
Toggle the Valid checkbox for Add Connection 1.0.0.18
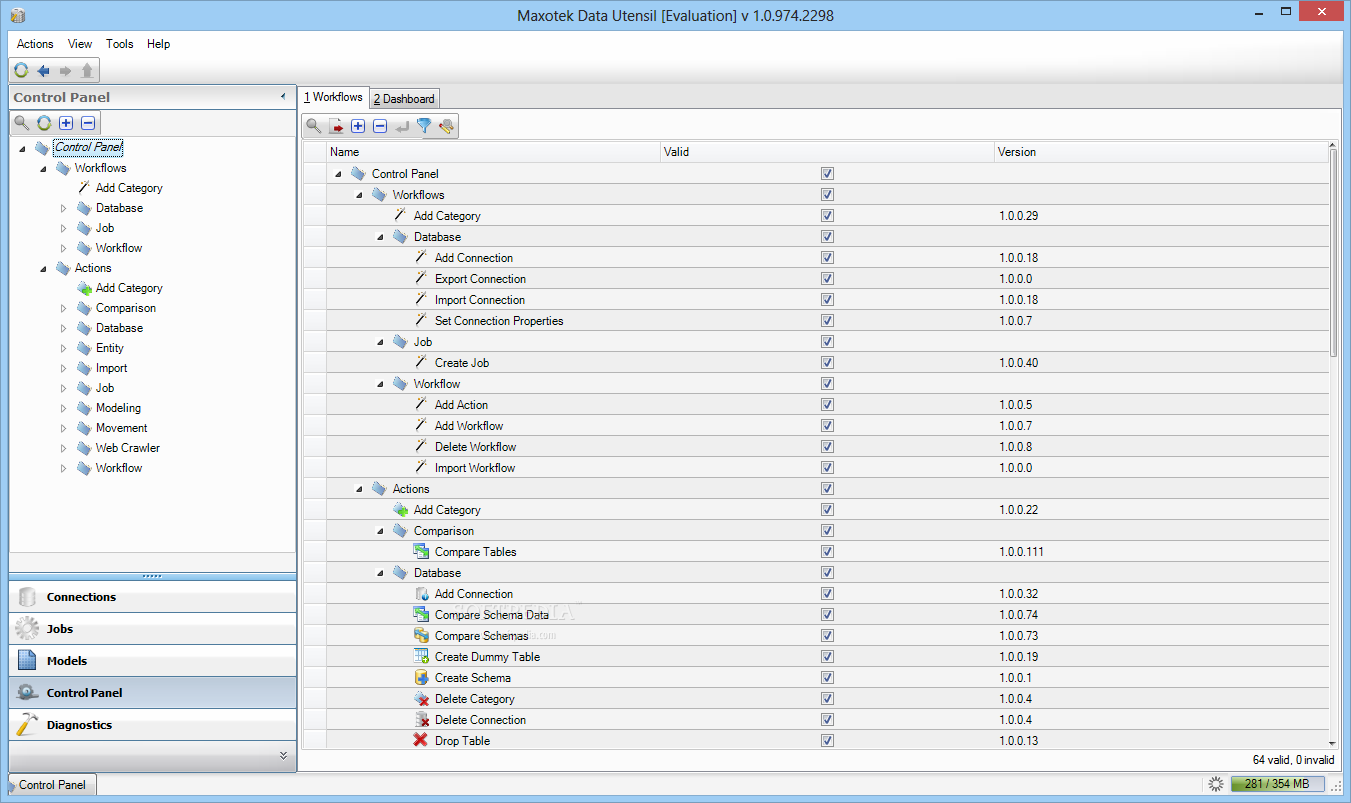[x=827, y=258]
